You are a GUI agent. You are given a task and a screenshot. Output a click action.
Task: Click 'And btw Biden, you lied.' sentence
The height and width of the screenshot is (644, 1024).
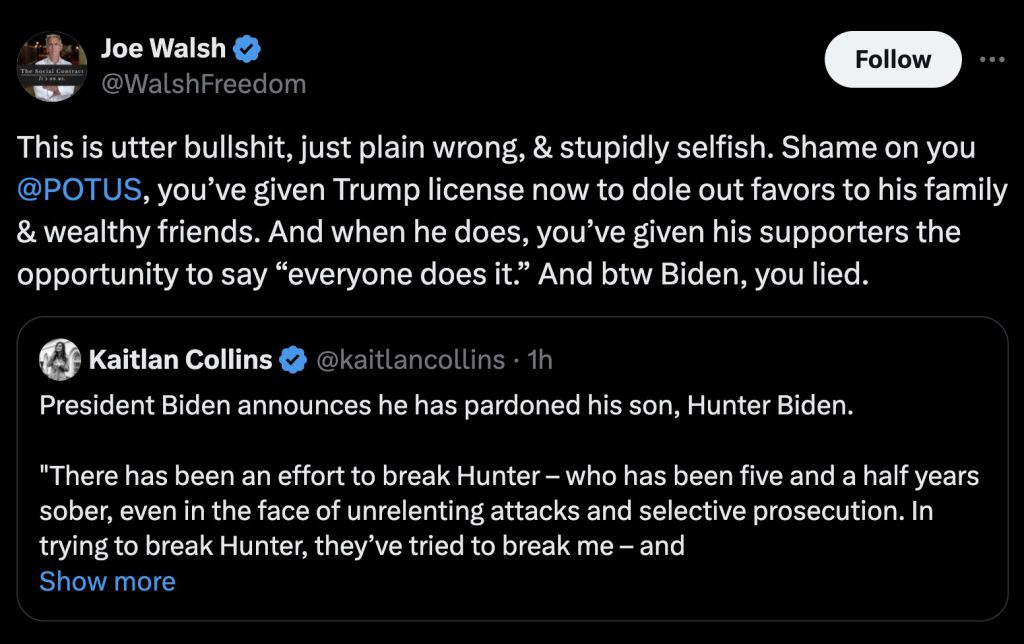pyautogui.click(x=700, y=274)
